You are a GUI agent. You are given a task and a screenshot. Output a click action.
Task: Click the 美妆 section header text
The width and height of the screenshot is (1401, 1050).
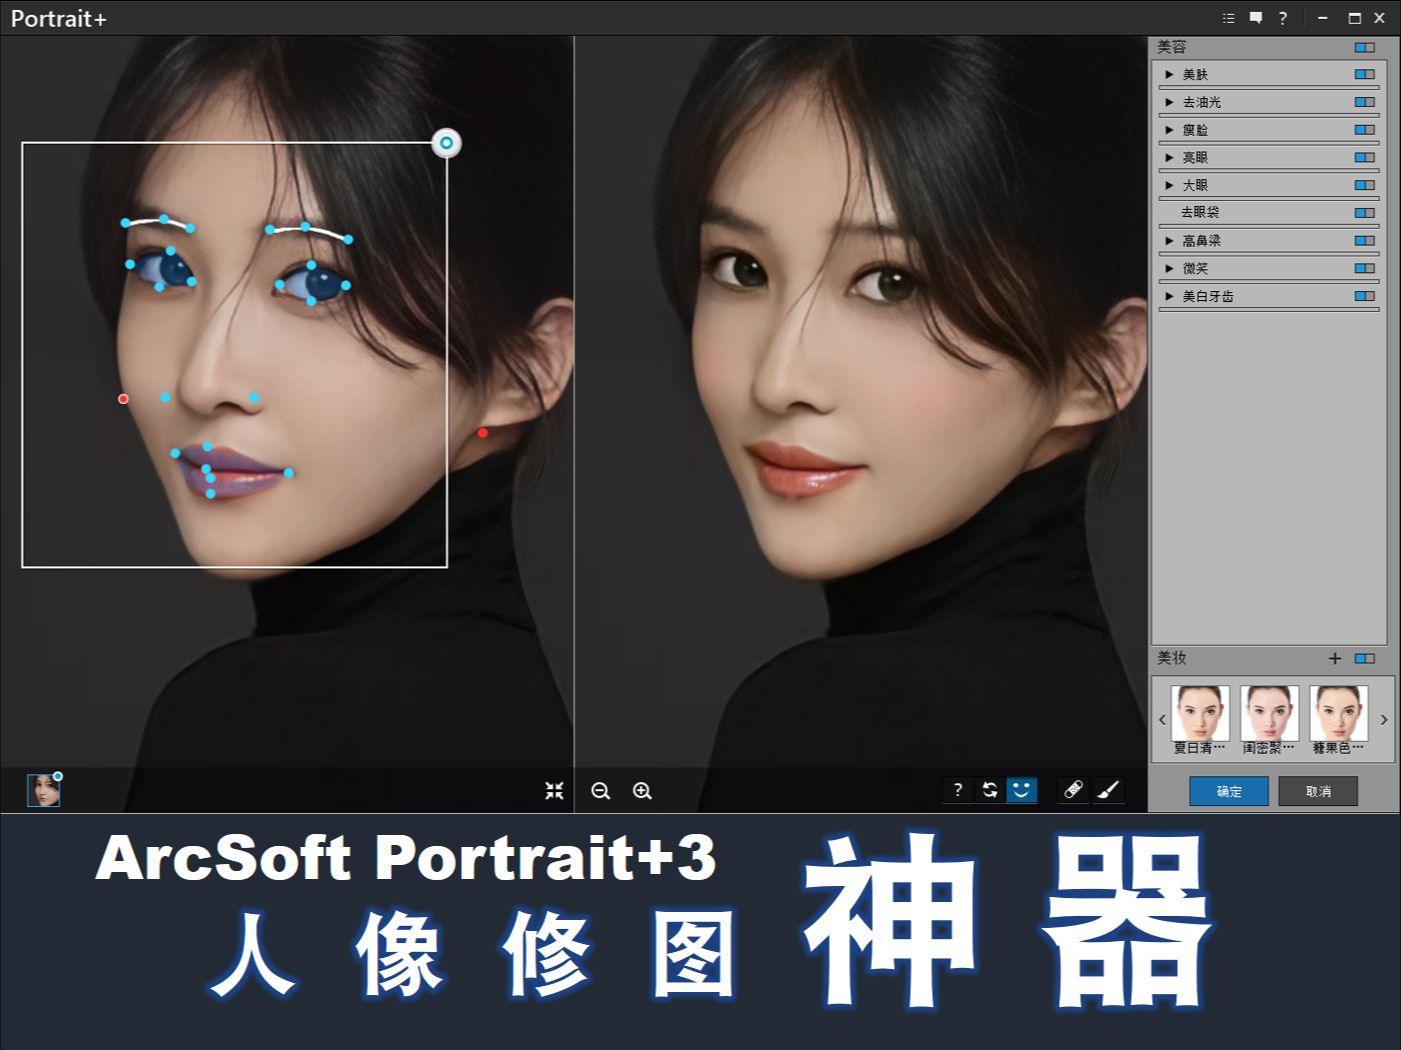(1172, 658)
